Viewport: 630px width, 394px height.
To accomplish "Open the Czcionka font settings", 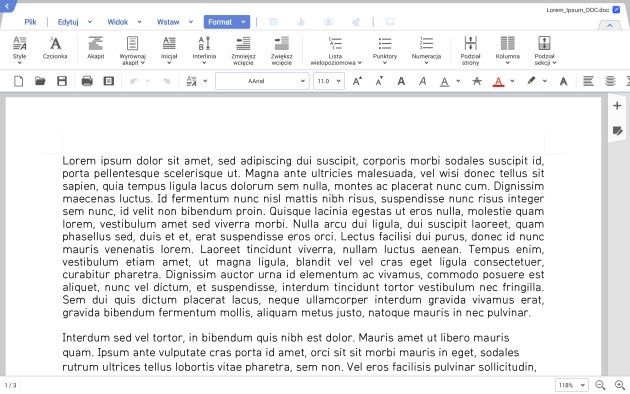I will (55, 48).
